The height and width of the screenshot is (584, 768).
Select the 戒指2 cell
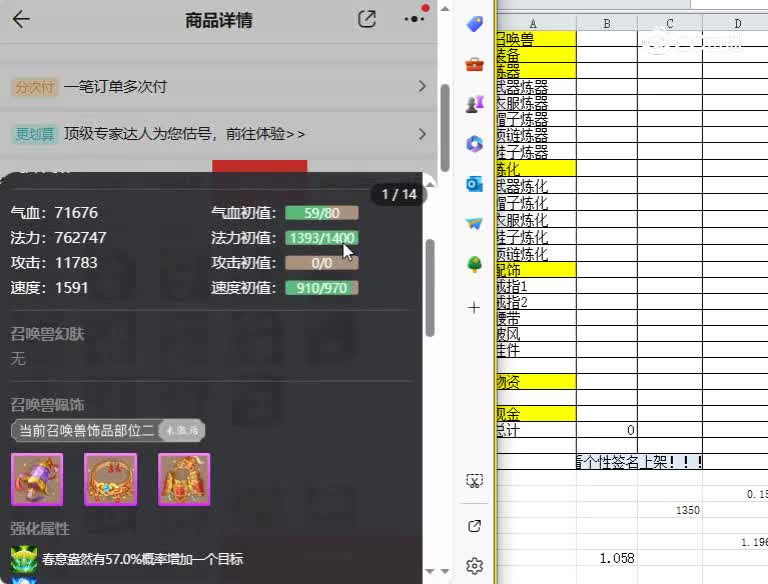[x=536, y=302]
